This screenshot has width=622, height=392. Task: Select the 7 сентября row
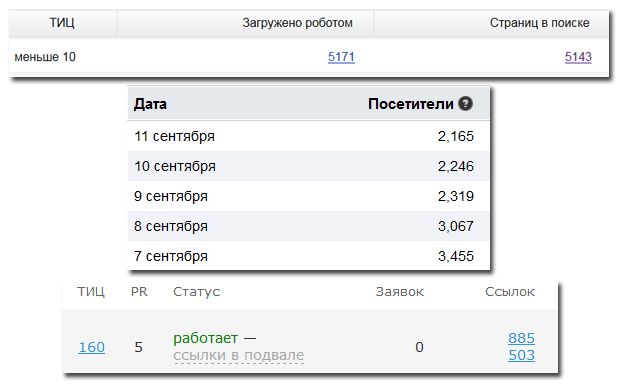click(x=308, y=256)
